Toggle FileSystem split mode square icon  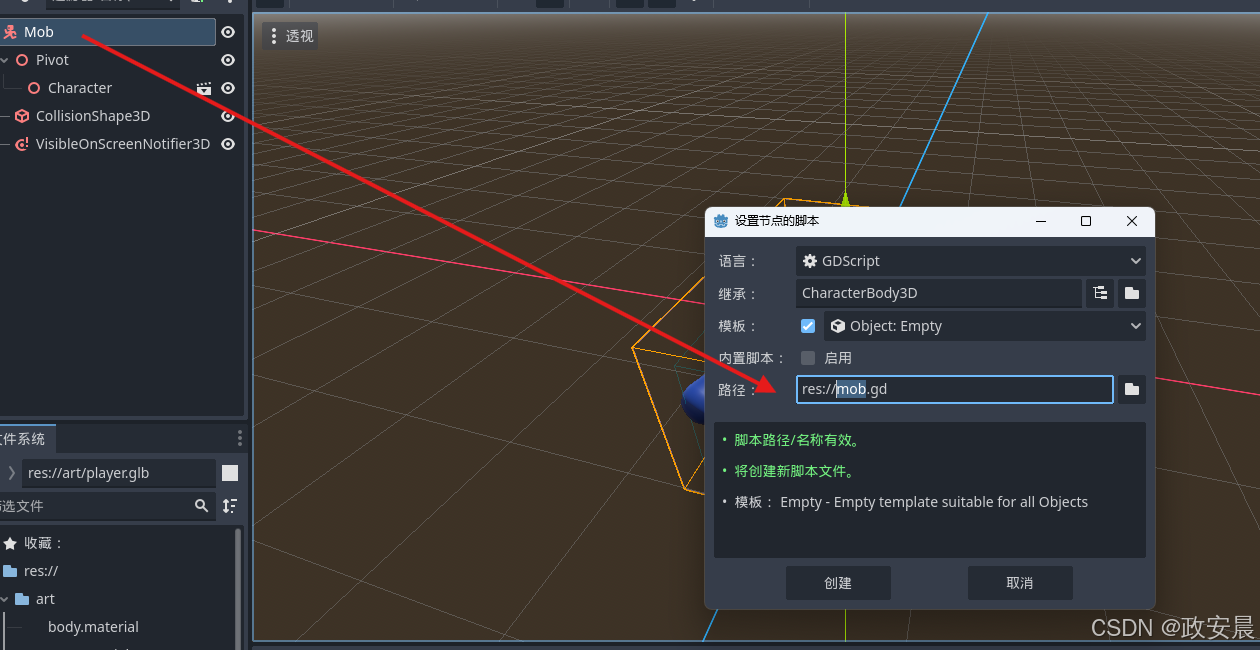[230, 473]
